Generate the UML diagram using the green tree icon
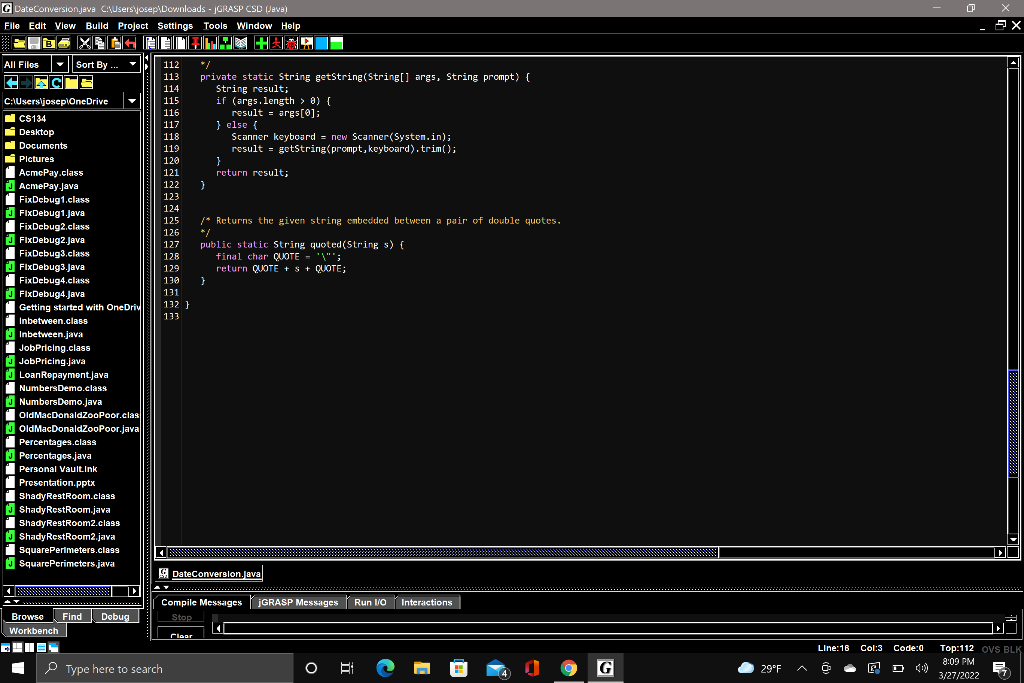1024x683 pixels. 224,43
